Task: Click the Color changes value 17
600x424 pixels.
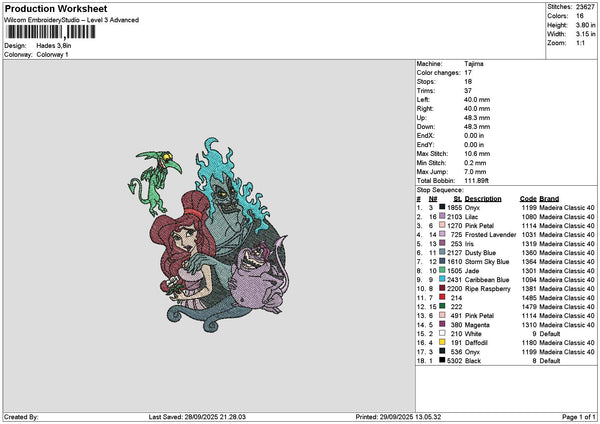Action: (468, 73)
